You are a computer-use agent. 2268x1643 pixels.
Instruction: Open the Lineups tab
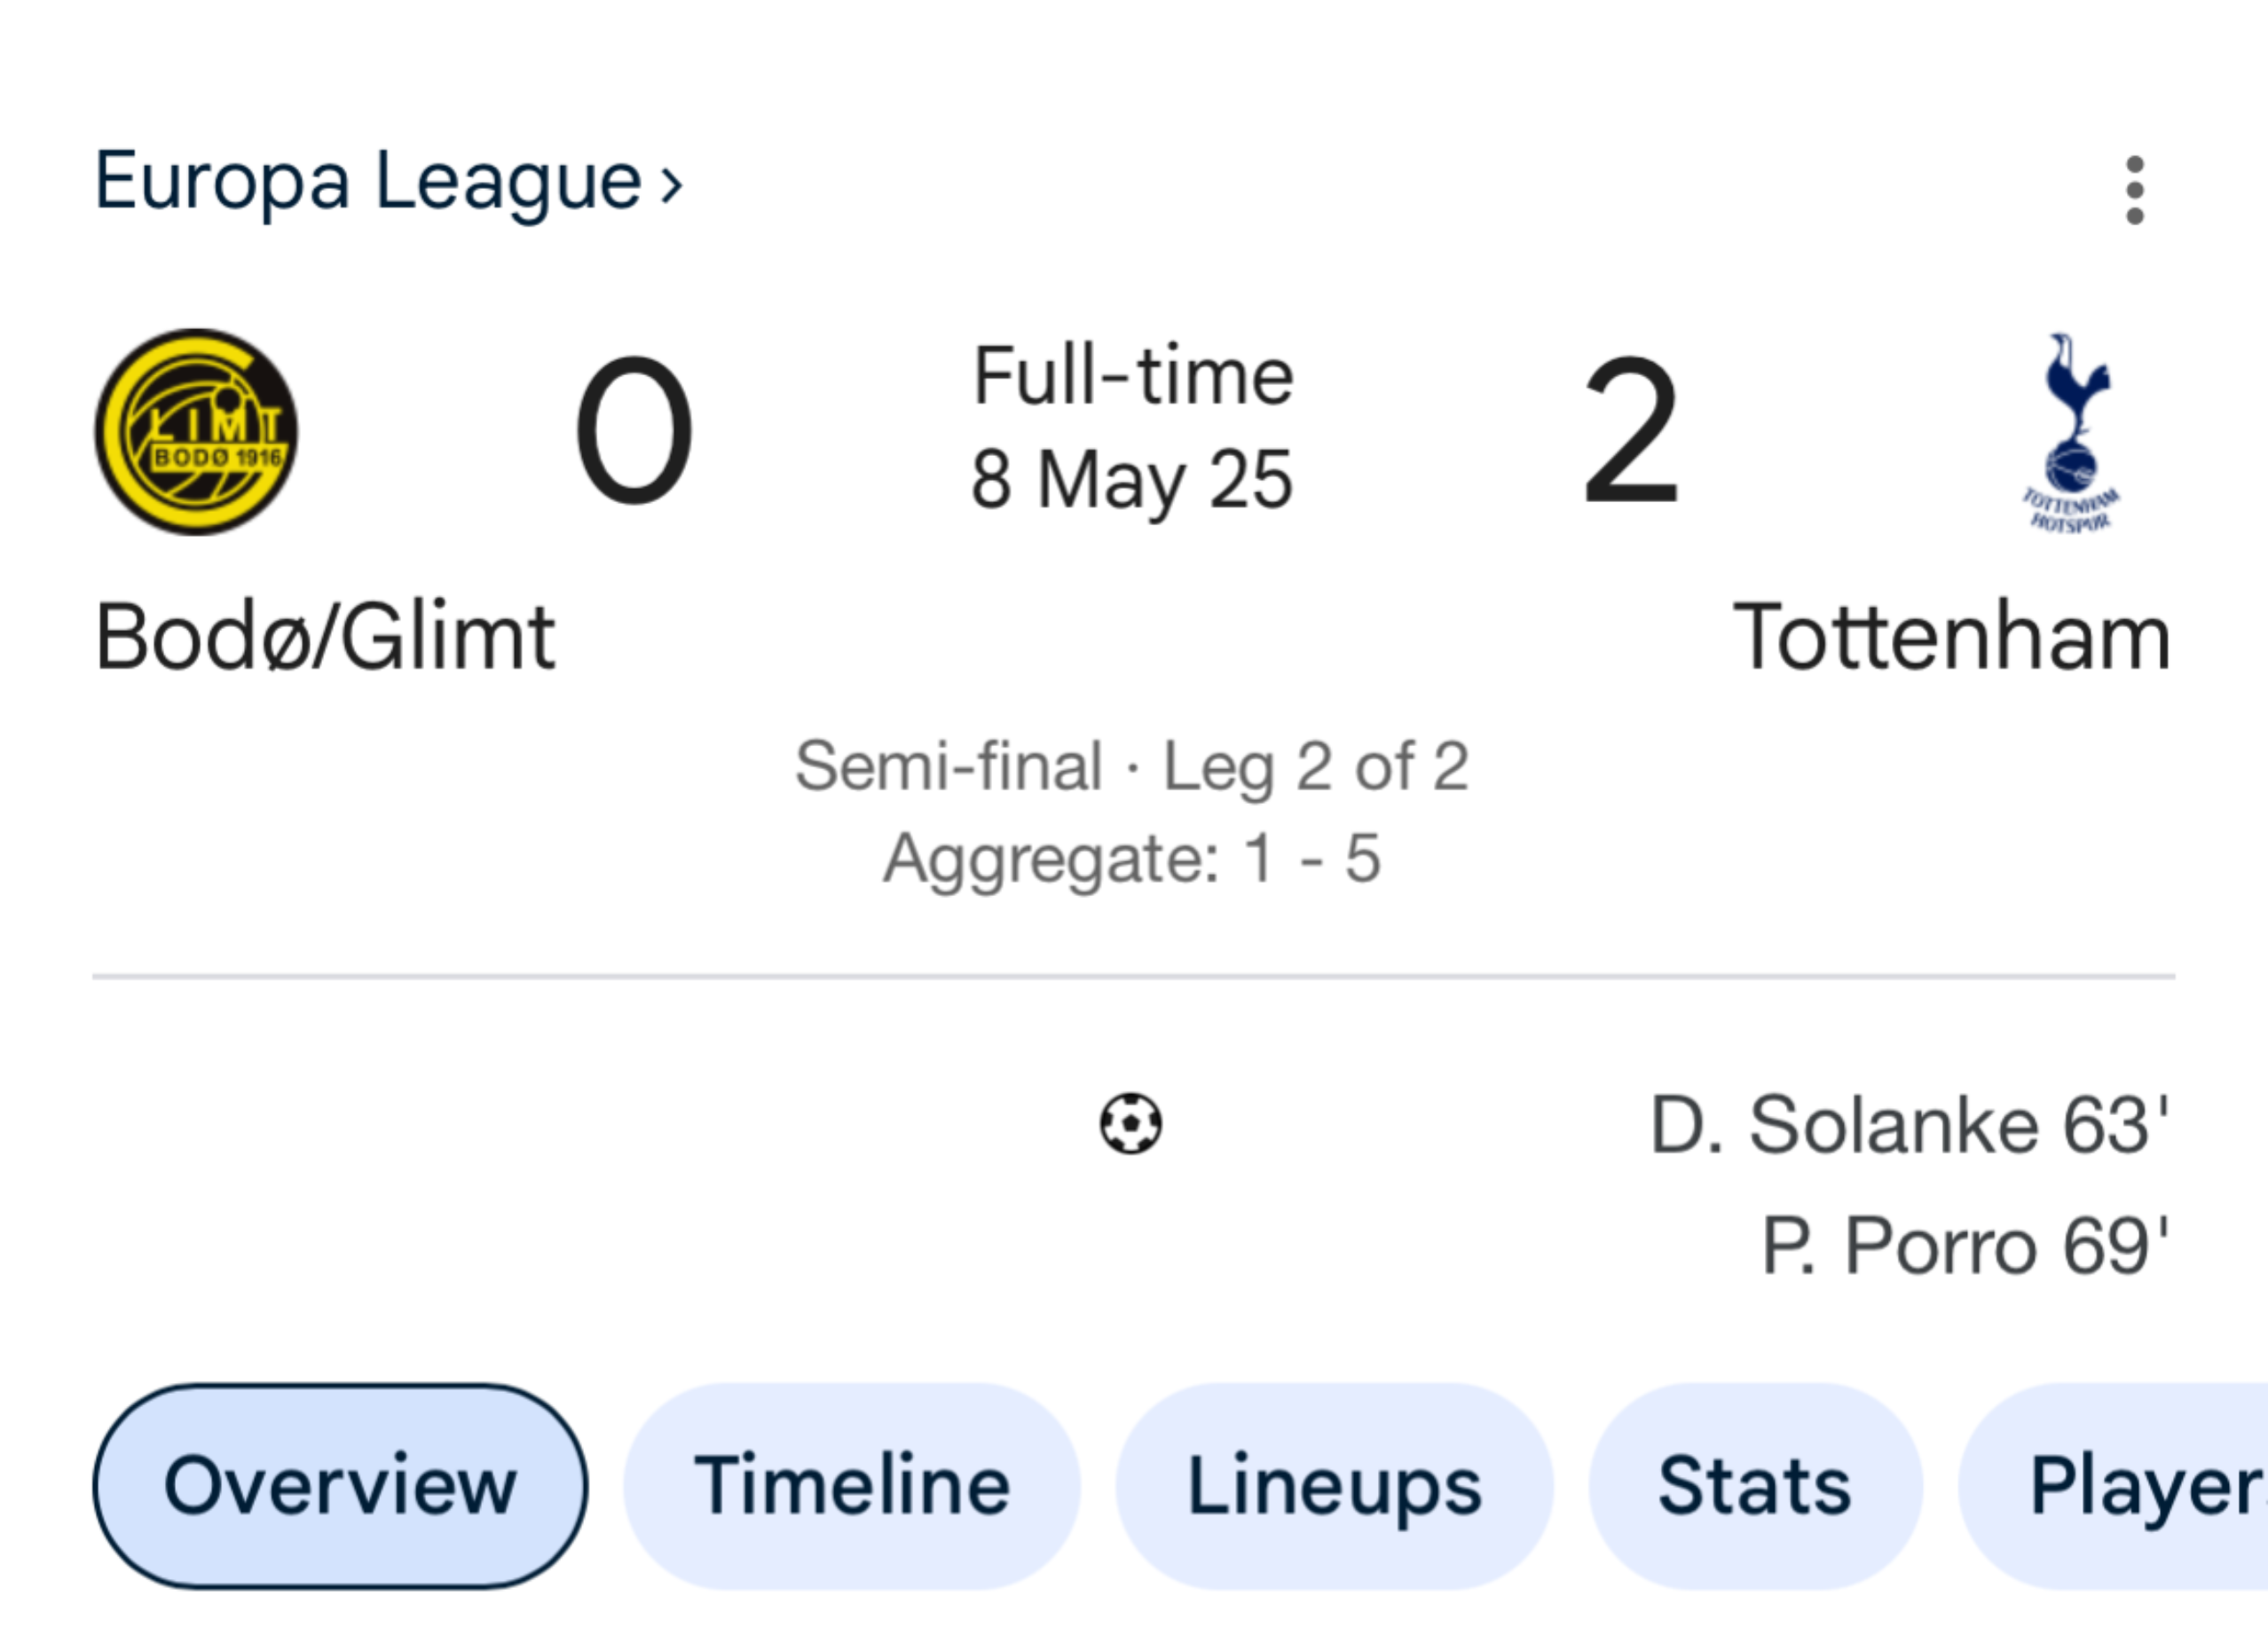coord(1334,1486)
